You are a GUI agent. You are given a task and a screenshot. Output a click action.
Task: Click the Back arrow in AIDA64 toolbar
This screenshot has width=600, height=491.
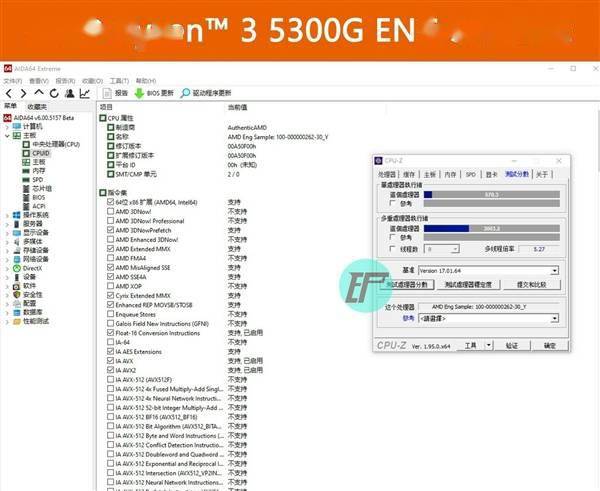9,93
